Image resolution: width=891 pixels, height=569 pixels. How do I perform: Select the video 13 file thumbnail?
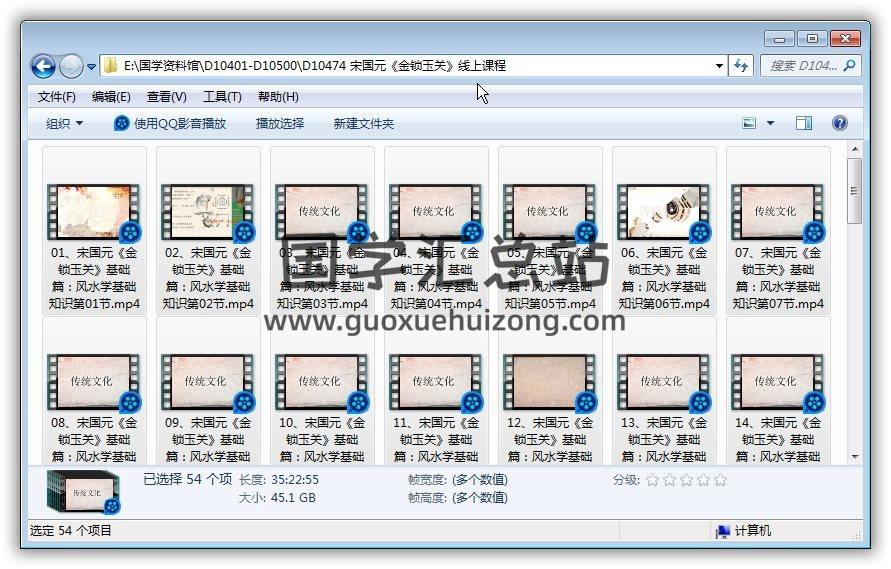click(664, 382)
